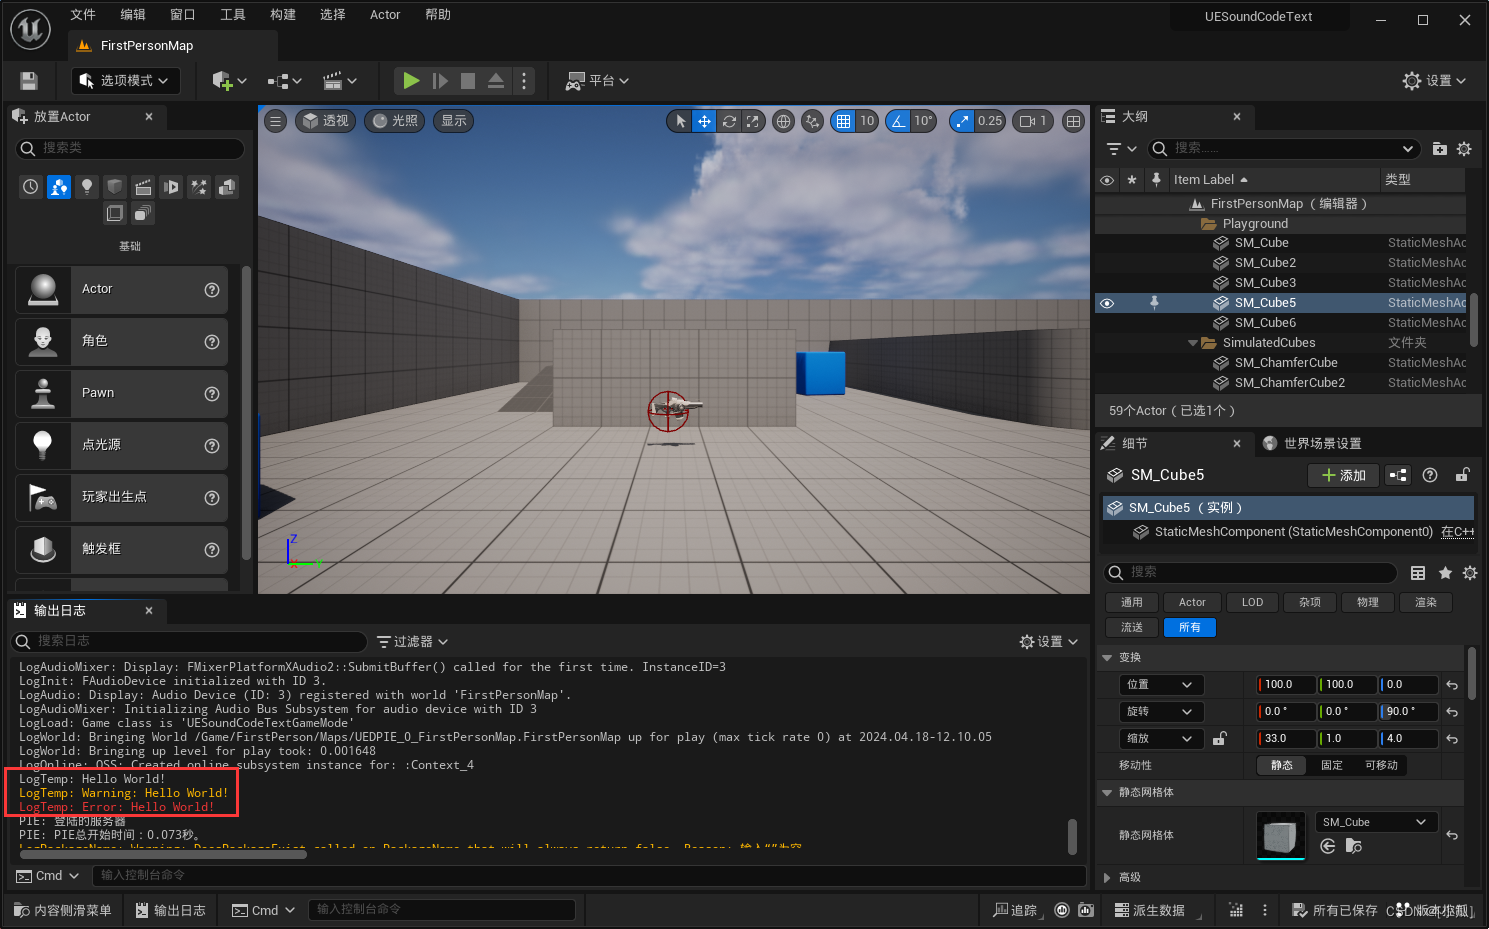The width and height of the screenshot is (1489, 929).
Task: Click the eject button in the toolbar
Action: pyautogui.click(x=496, y=81)
